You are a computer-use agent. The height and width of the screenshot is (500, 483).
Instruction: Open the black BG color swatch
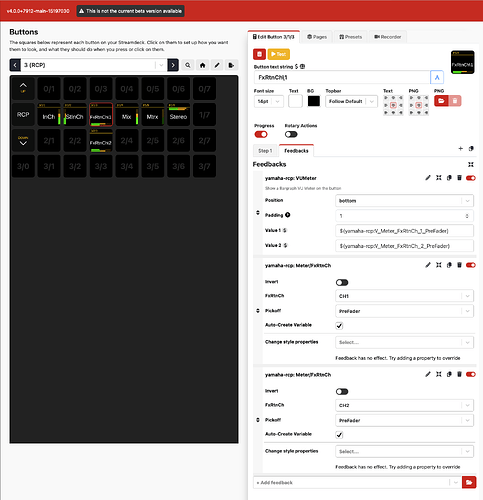coord(314,101)
